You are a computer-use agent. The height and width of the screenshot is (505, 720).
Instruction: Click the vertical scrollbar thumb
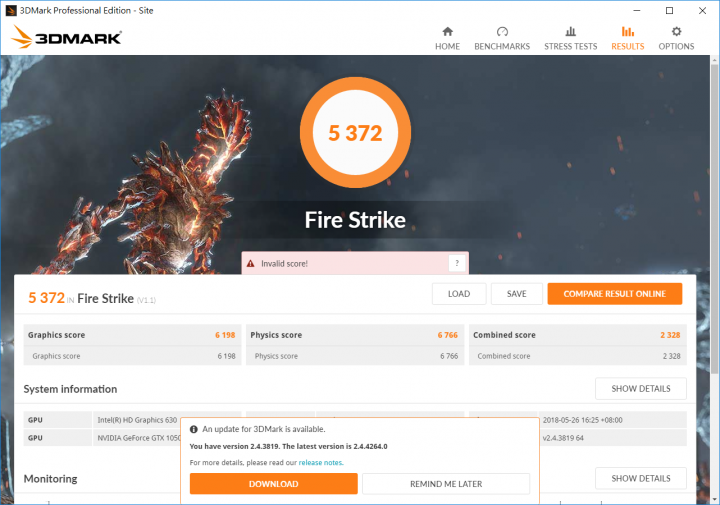(x=714, y=219)
